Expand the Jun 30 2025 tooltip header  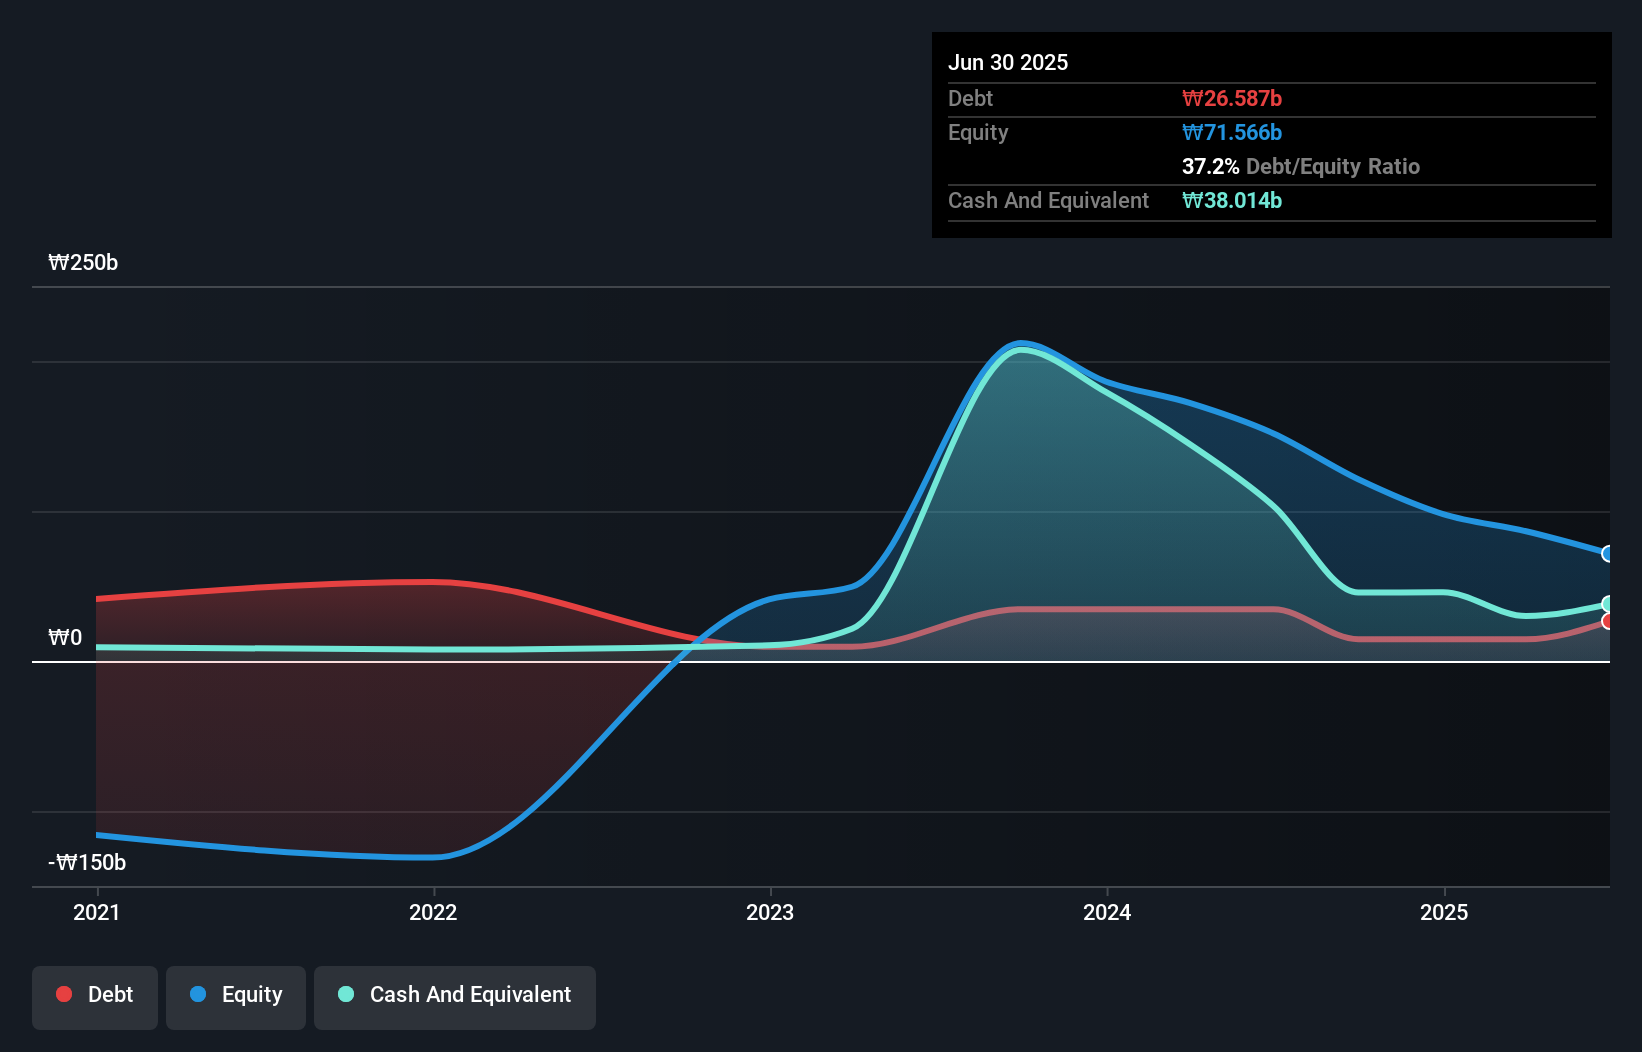click(1008, 62)
